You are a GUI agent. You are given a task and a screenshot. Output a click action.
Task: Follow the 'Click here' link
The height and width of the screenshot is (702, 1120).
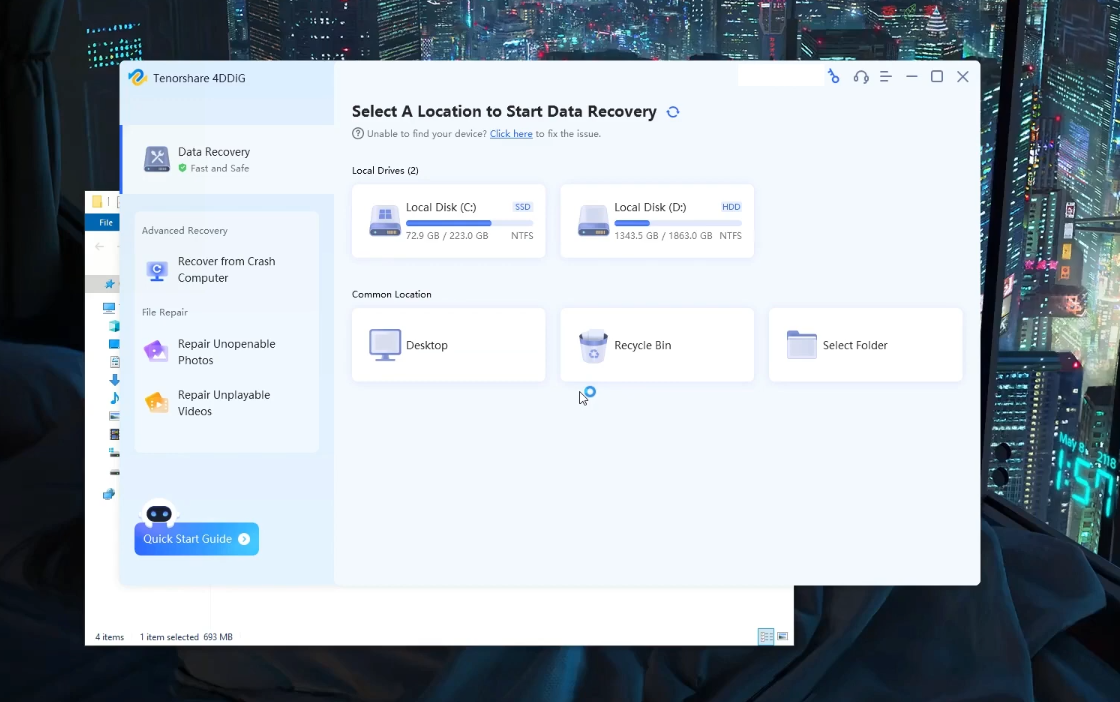click(511, 134)
